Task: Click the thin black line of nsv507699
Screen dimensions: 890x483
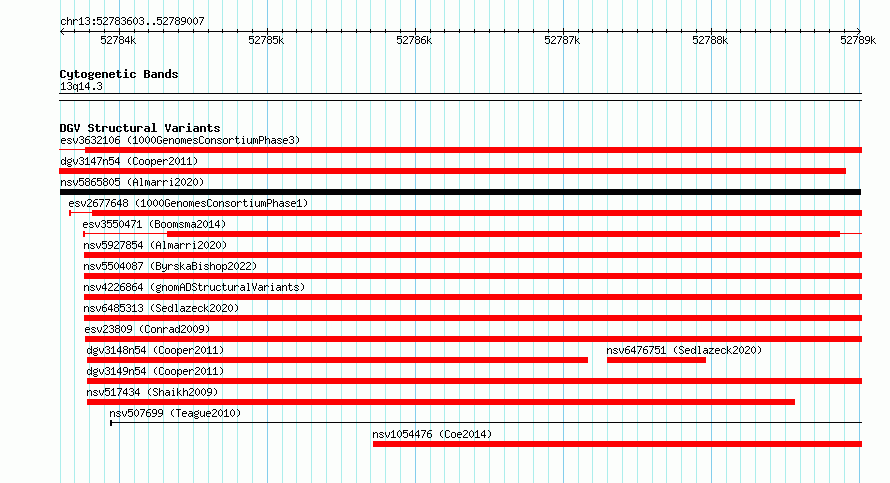Action: coord(486,423)
